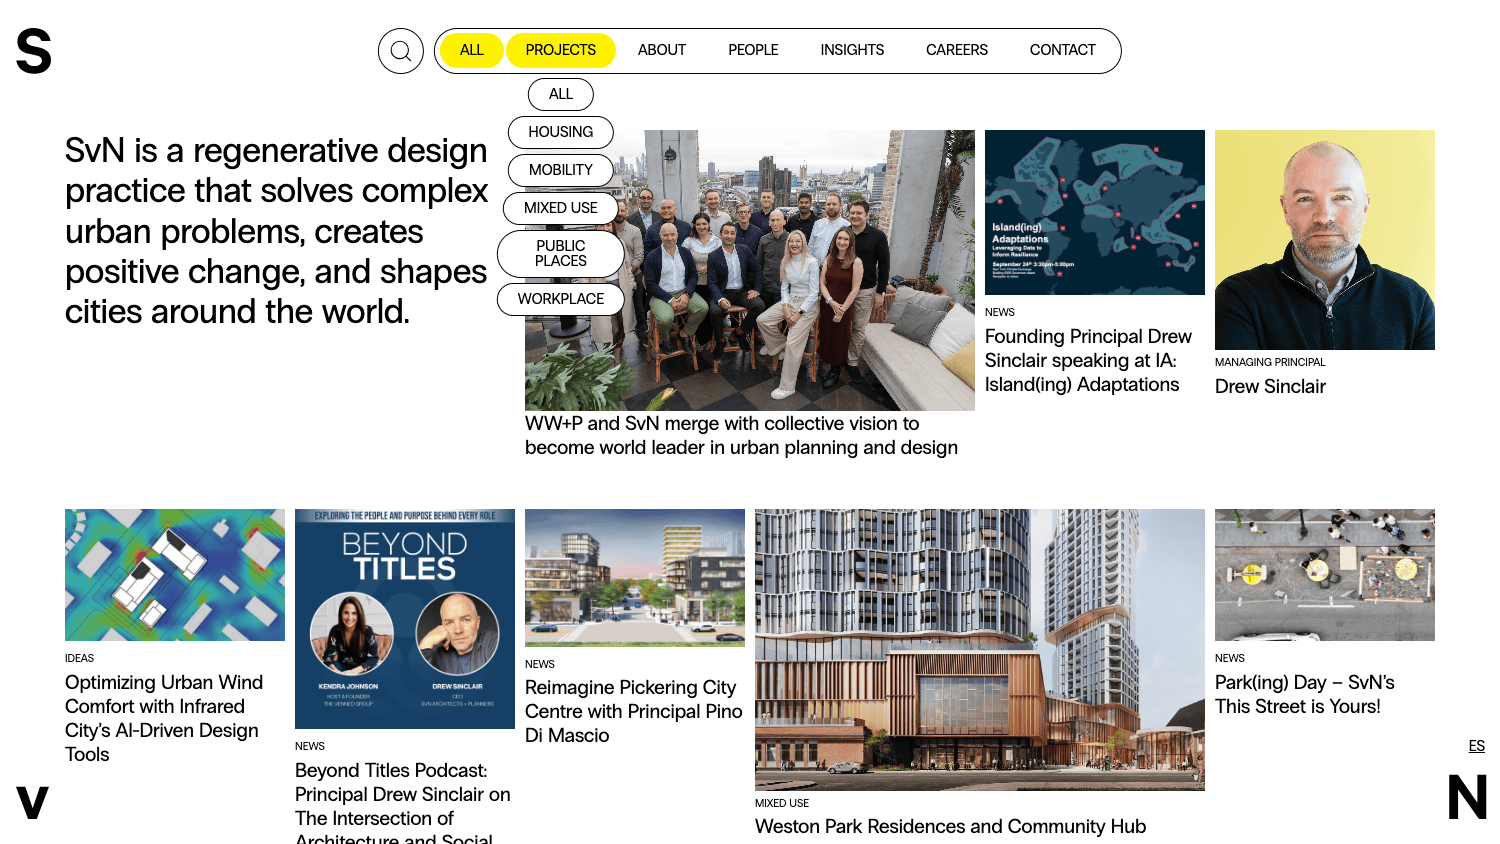
Task: Open the urban wind comfort heatmap image
Action: [x=175, y=575]
